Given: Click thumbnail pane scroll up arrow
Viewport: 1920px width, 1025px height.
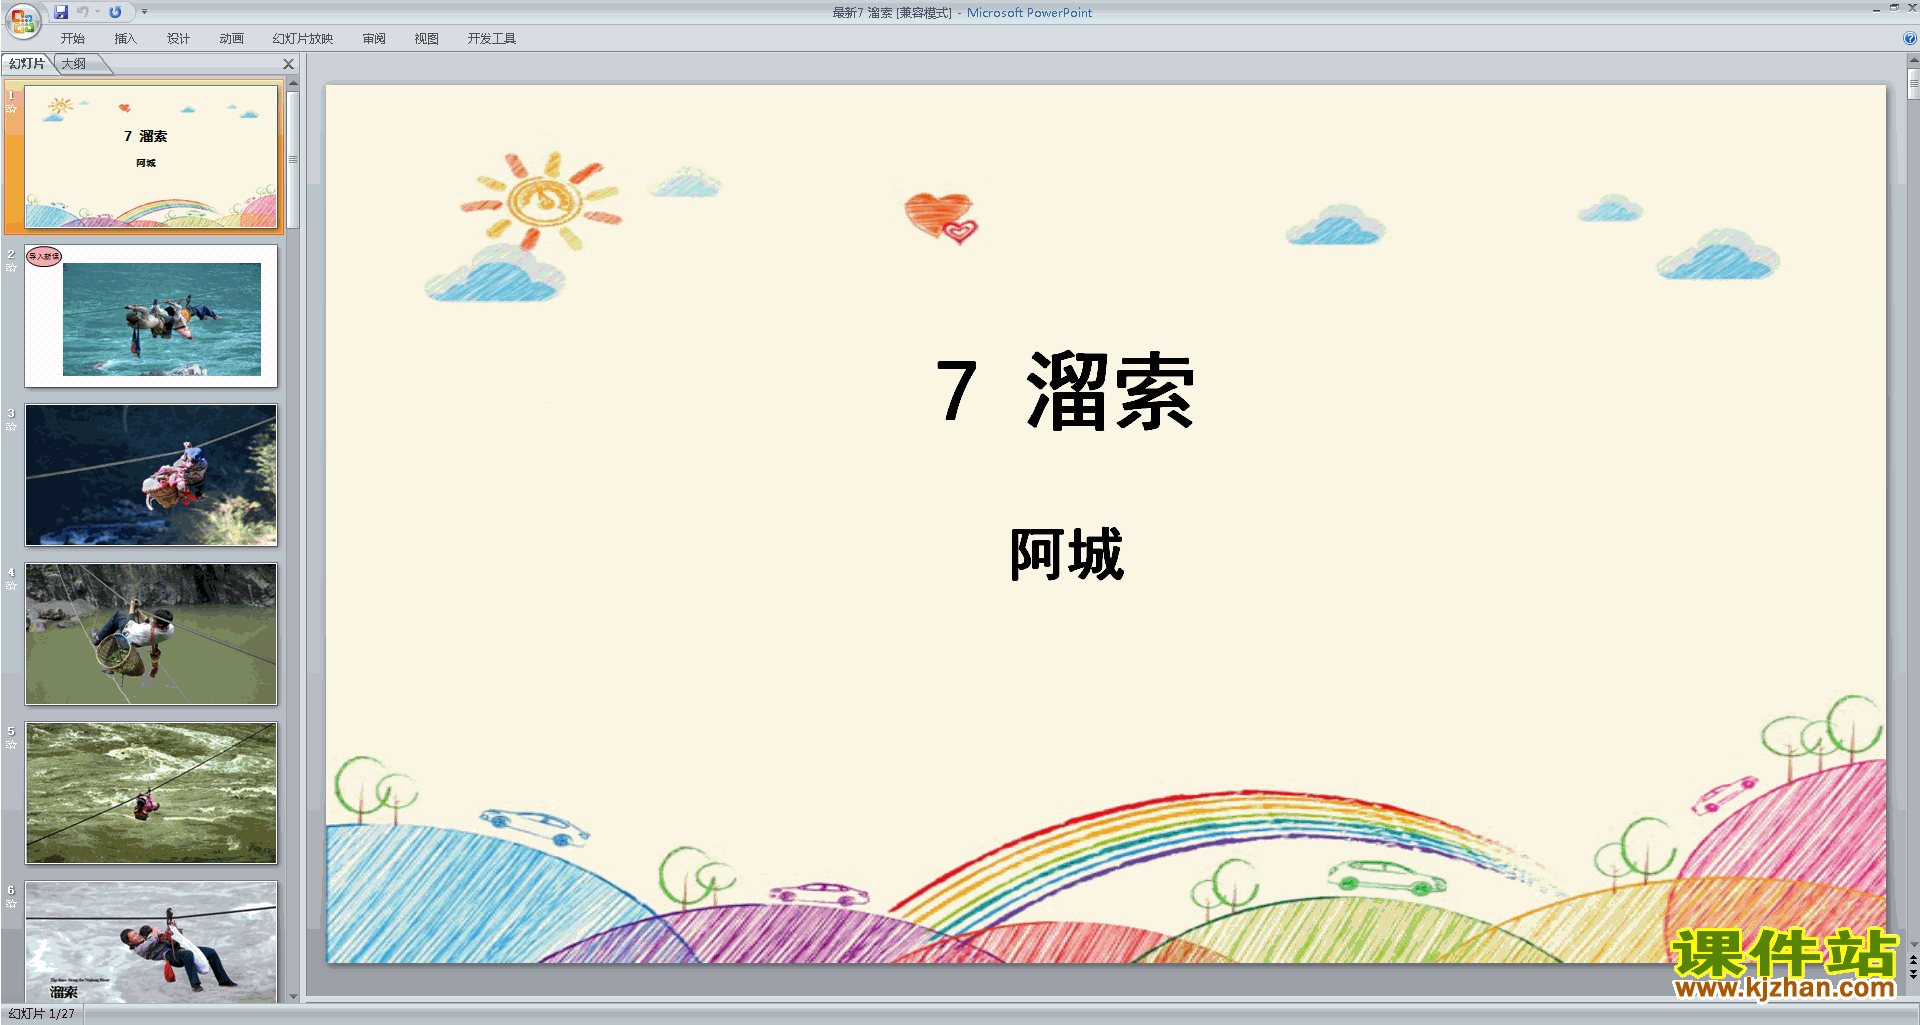Looking at the screenshot, I should click(x=293, y=84).
